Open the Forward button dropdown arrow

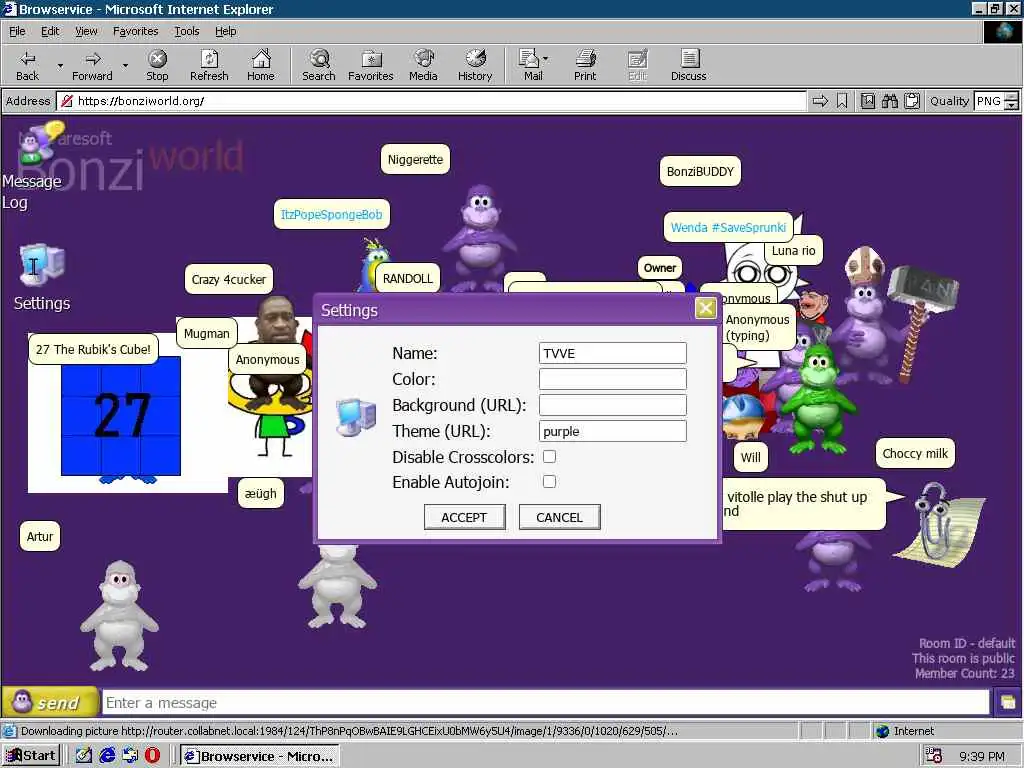coord(125,65)
